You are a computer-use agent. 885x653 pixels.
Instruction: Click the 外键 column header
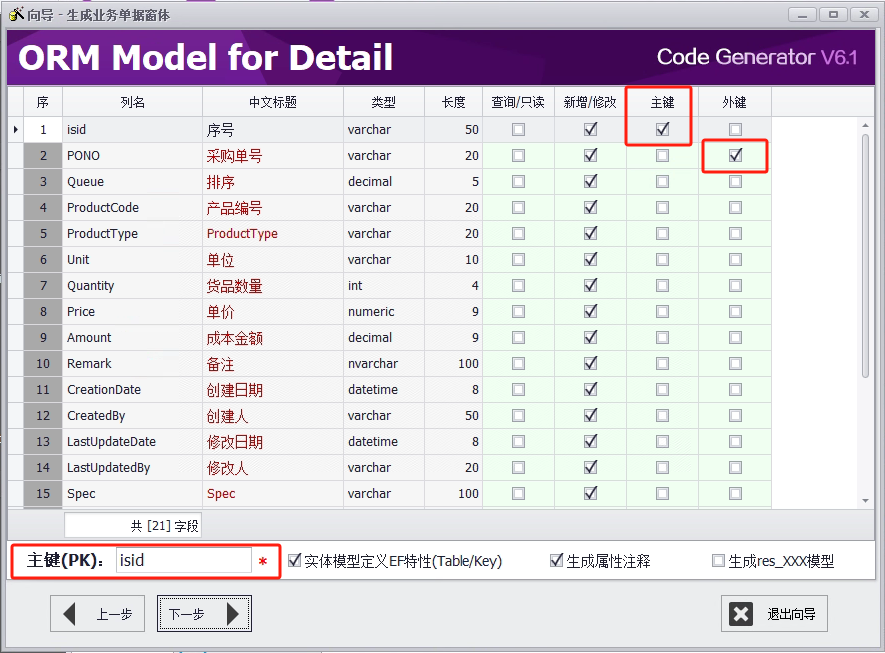point(735,102)
